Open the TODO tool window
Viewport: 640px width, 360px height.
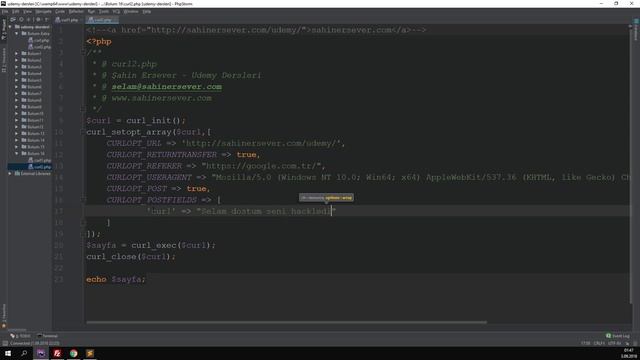[x=20, y=336]
